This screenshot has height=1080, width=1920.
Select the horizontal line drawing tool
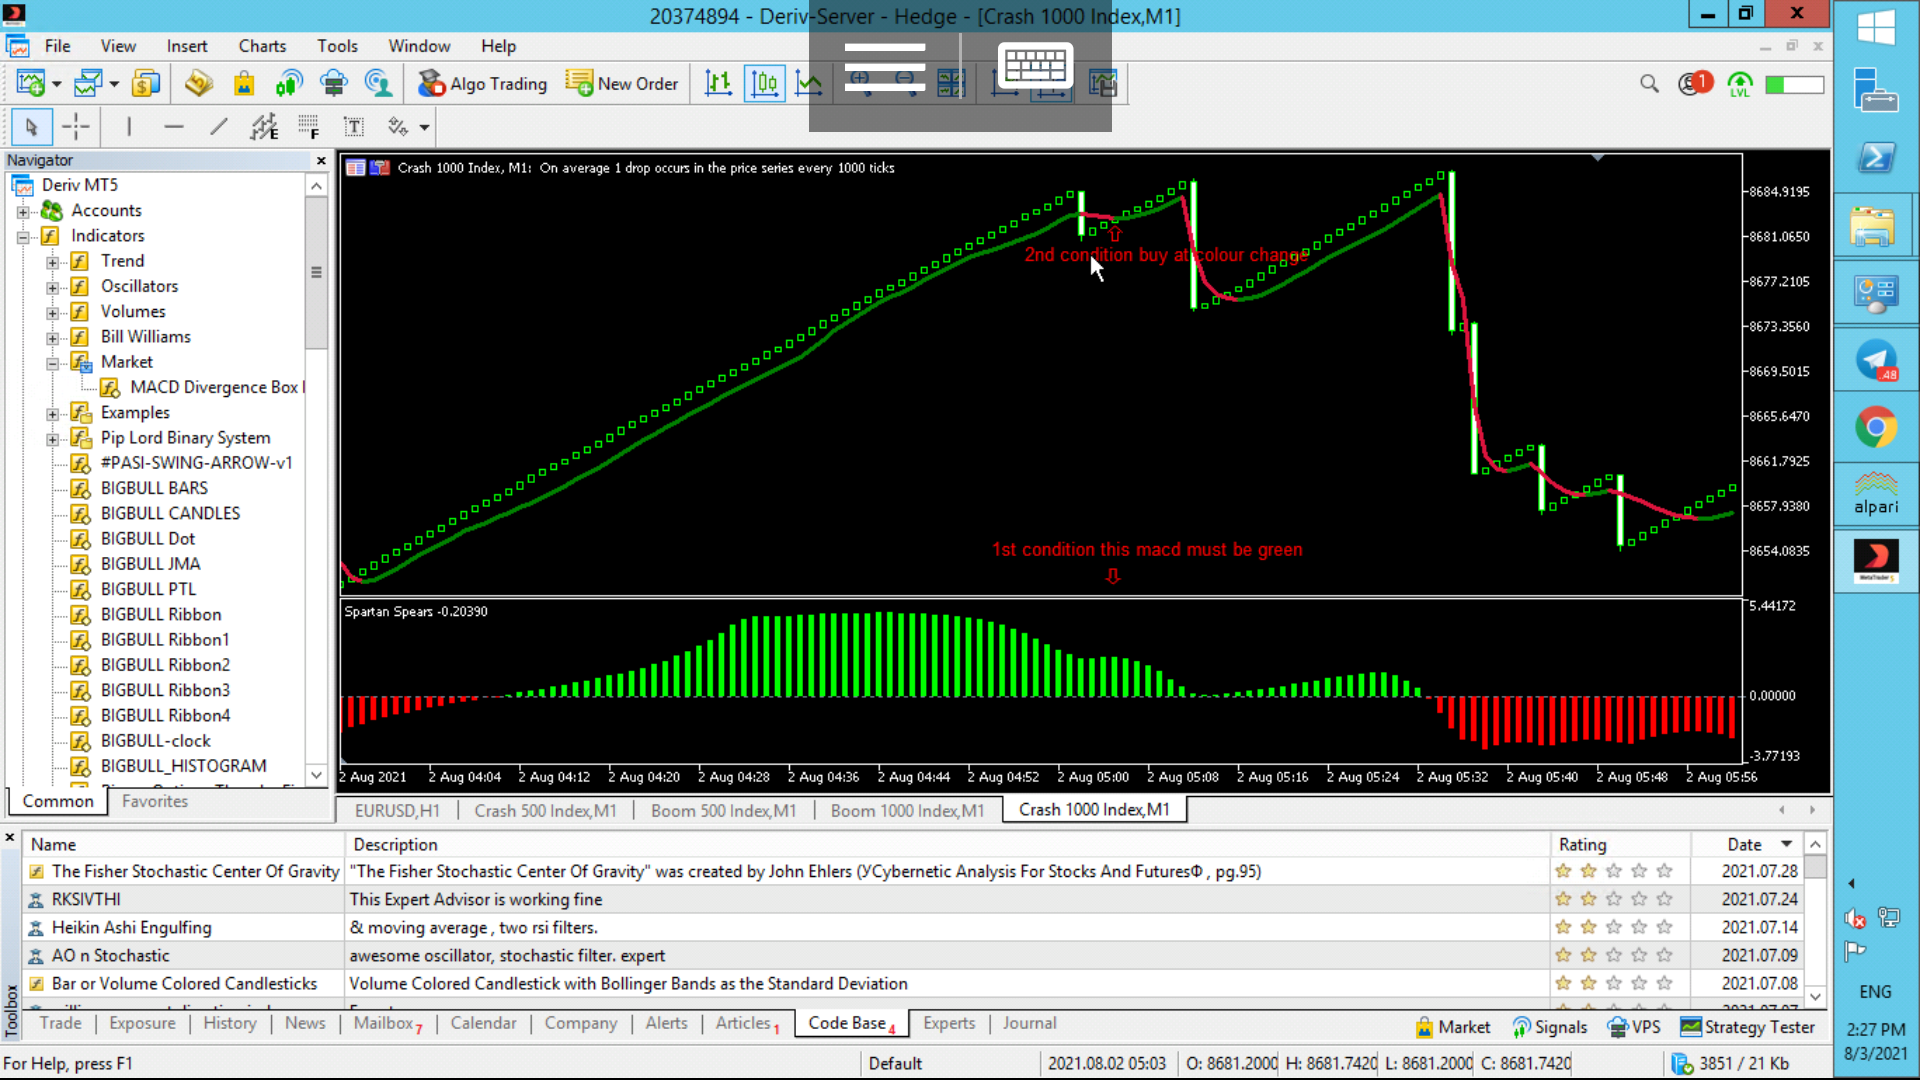point(174,127)
